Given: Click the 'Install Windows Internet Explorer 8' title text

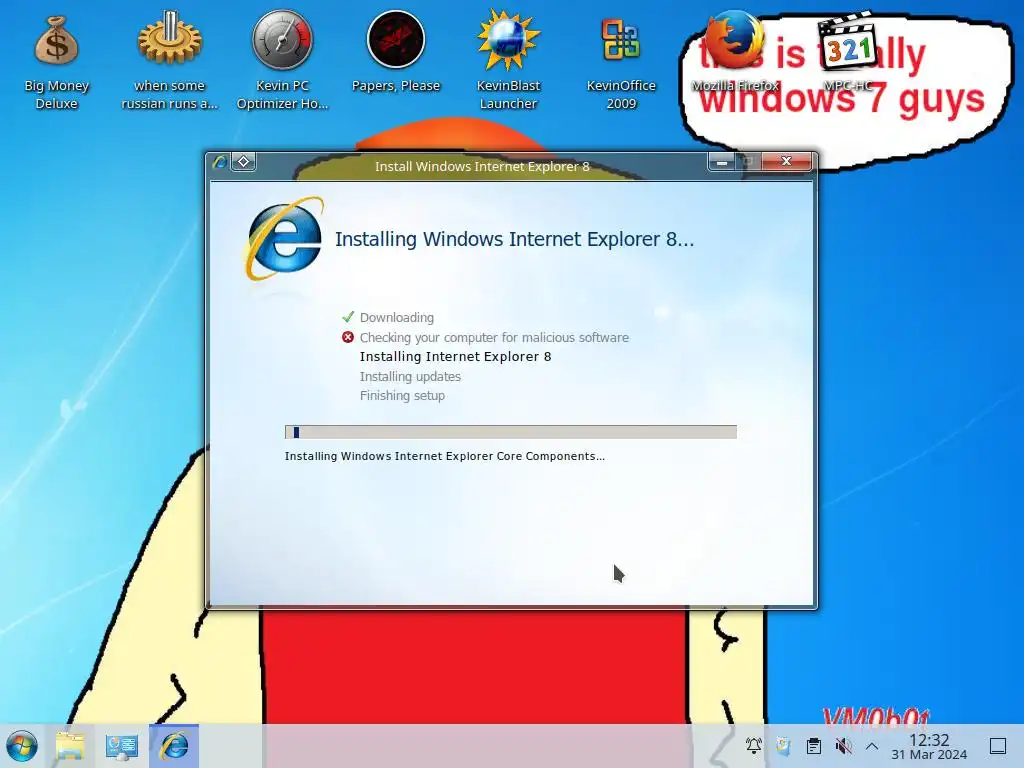Looking at the screenshot, I should (x=482, y=167).
